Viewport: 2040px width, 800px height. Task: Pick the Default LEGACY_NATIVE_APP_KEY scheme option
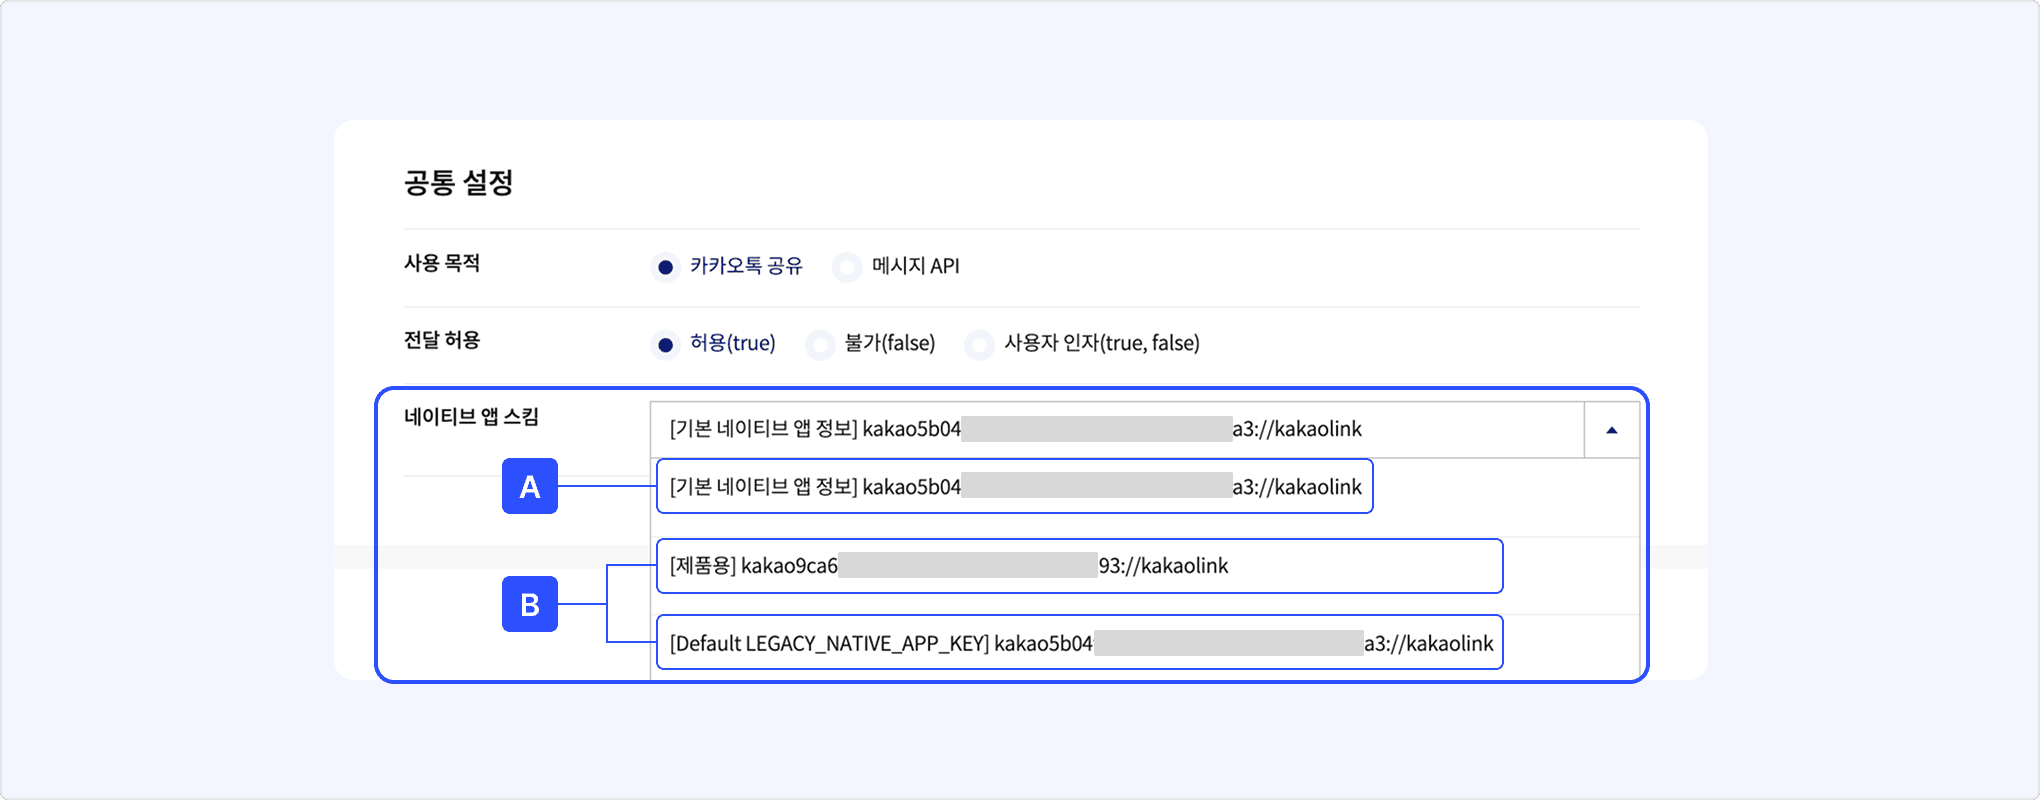1078,643
